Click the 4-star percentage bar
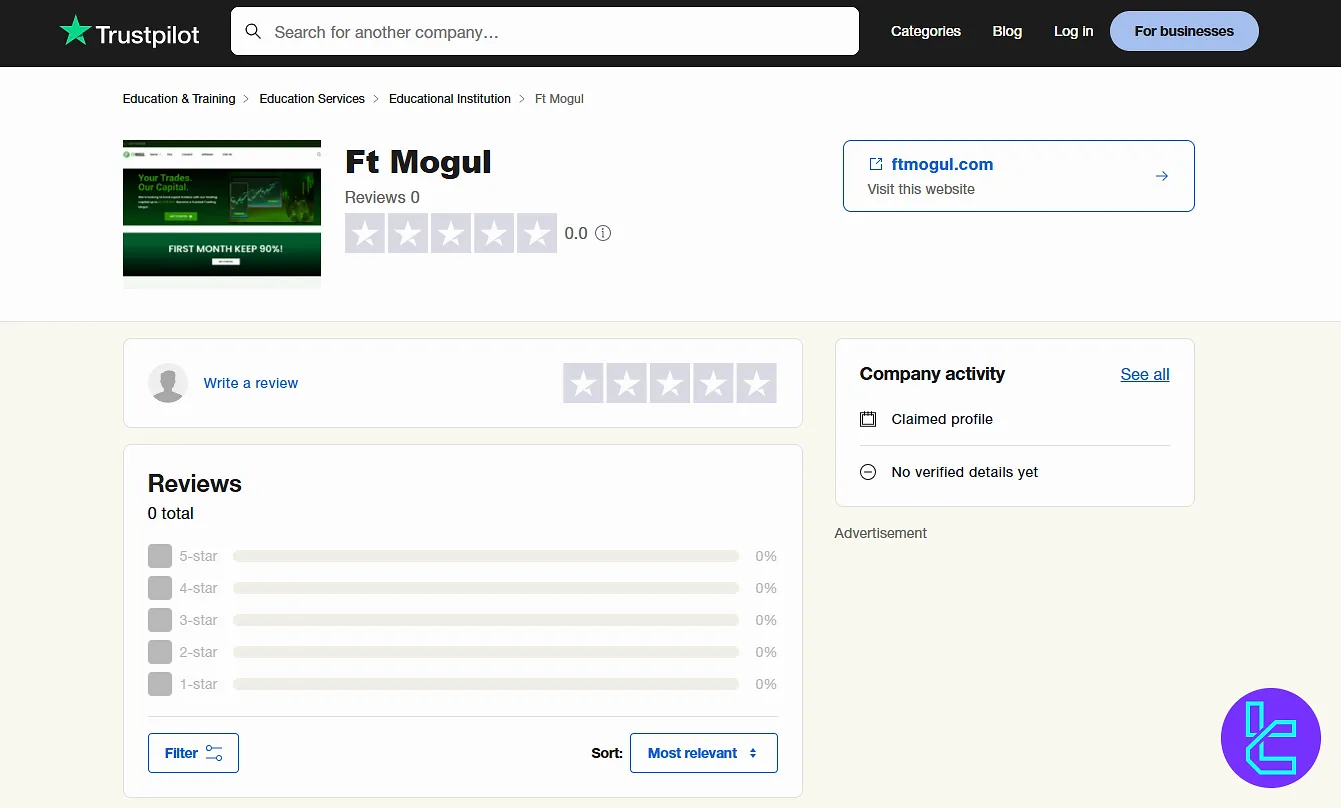1341x808 pixels. [x=485, y=588]
